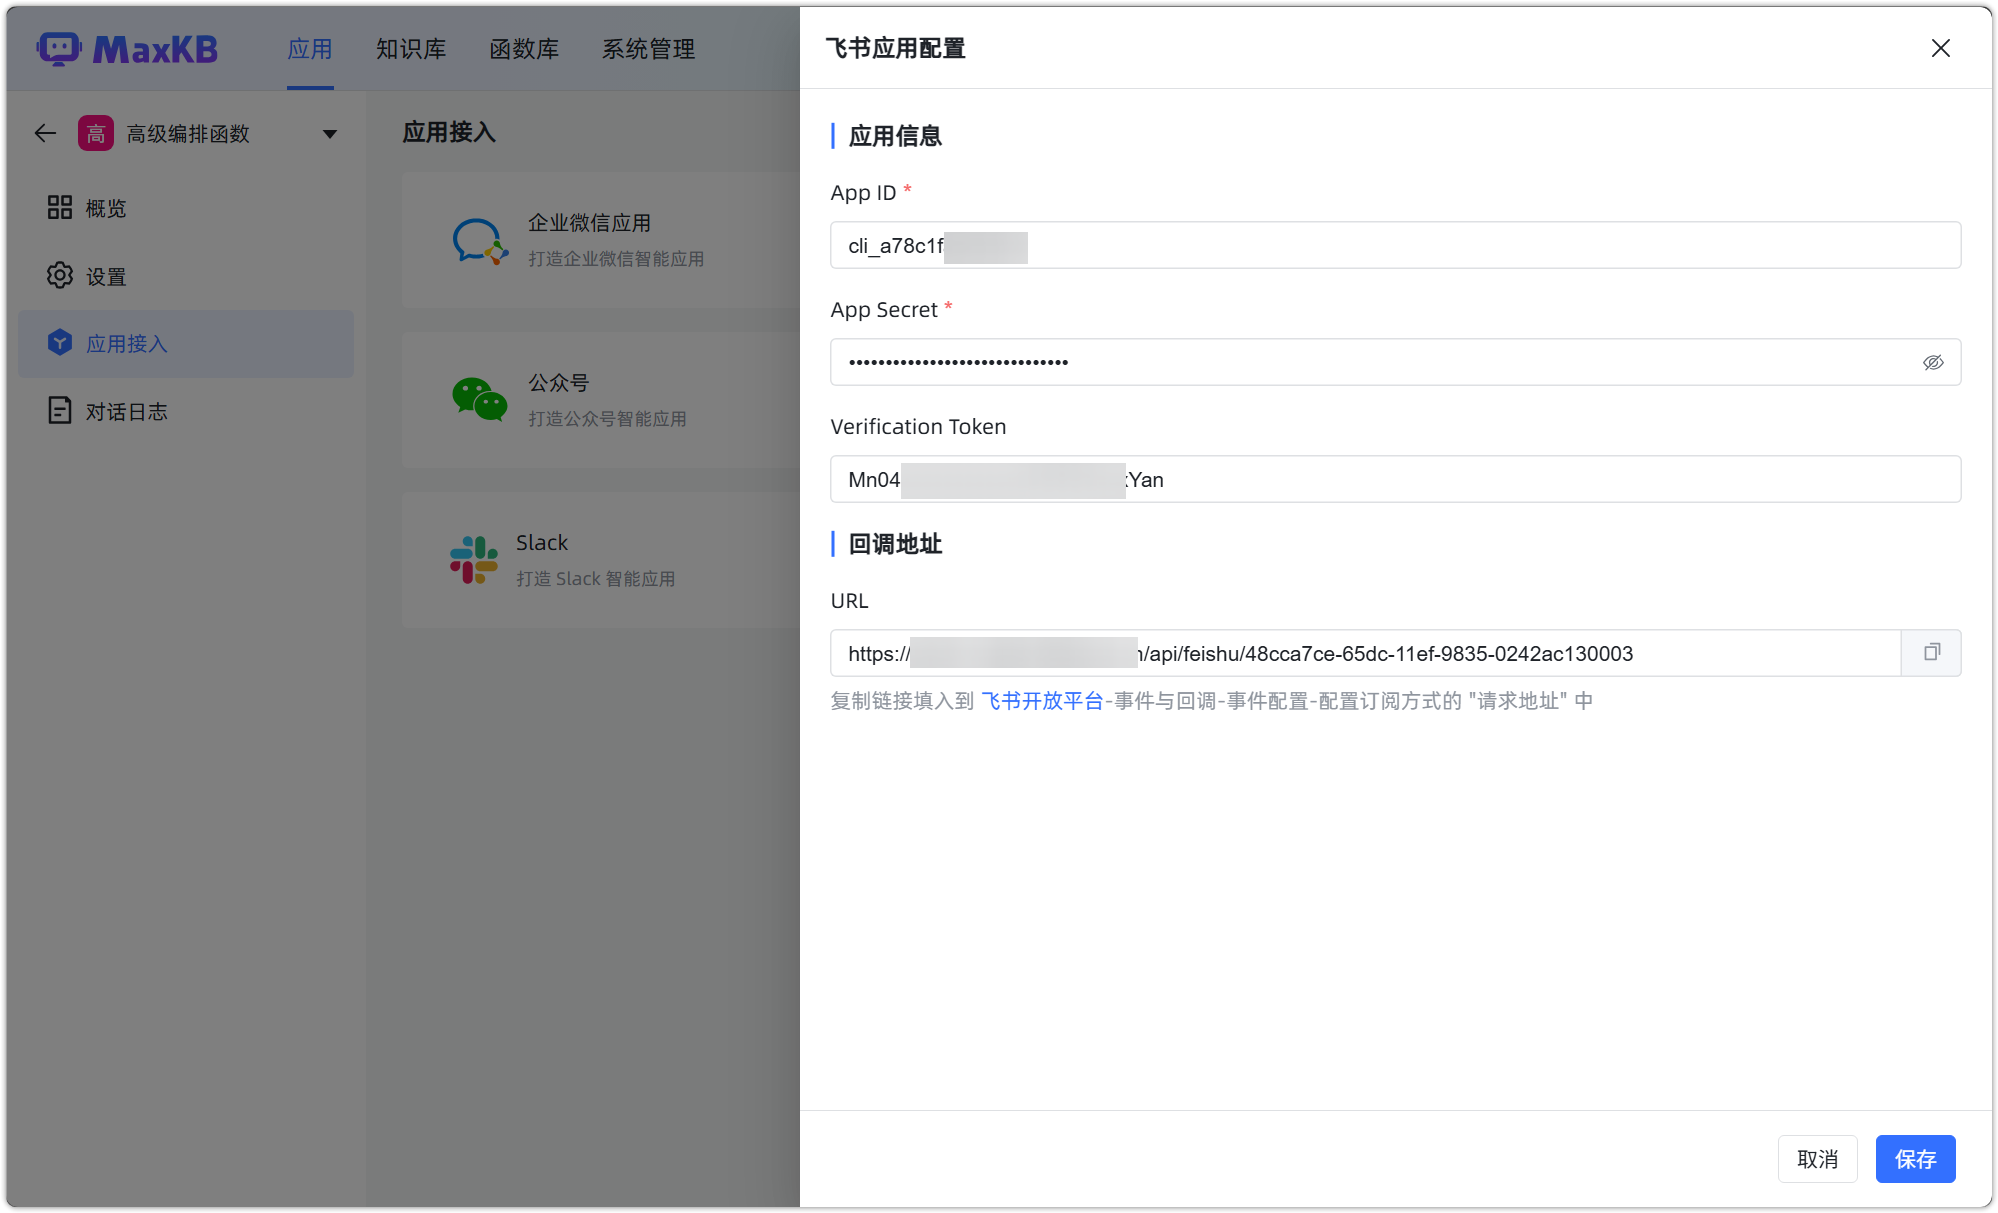
Task: Click the 设置 gear icon in sidebar
Action: [x=59, y=276]
